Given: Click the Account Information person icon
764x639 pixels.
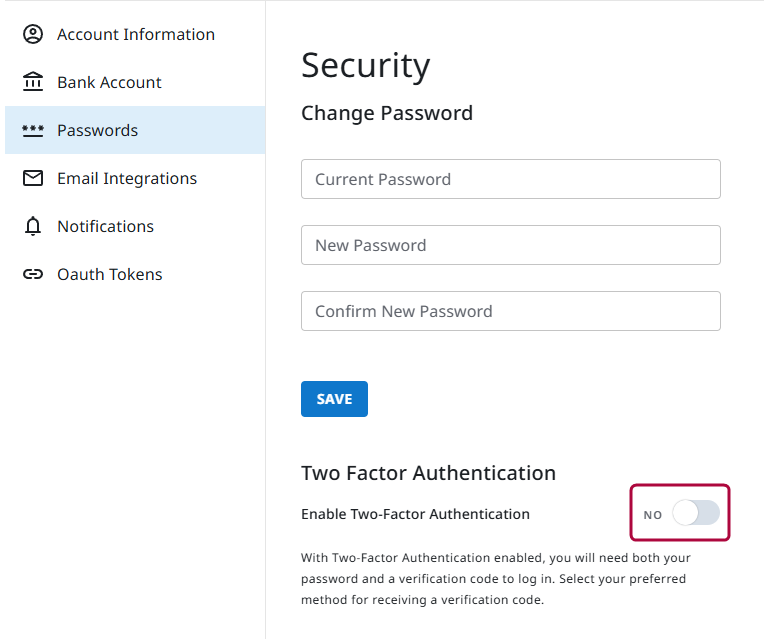Looking at the screenshot, I should 33,34.
